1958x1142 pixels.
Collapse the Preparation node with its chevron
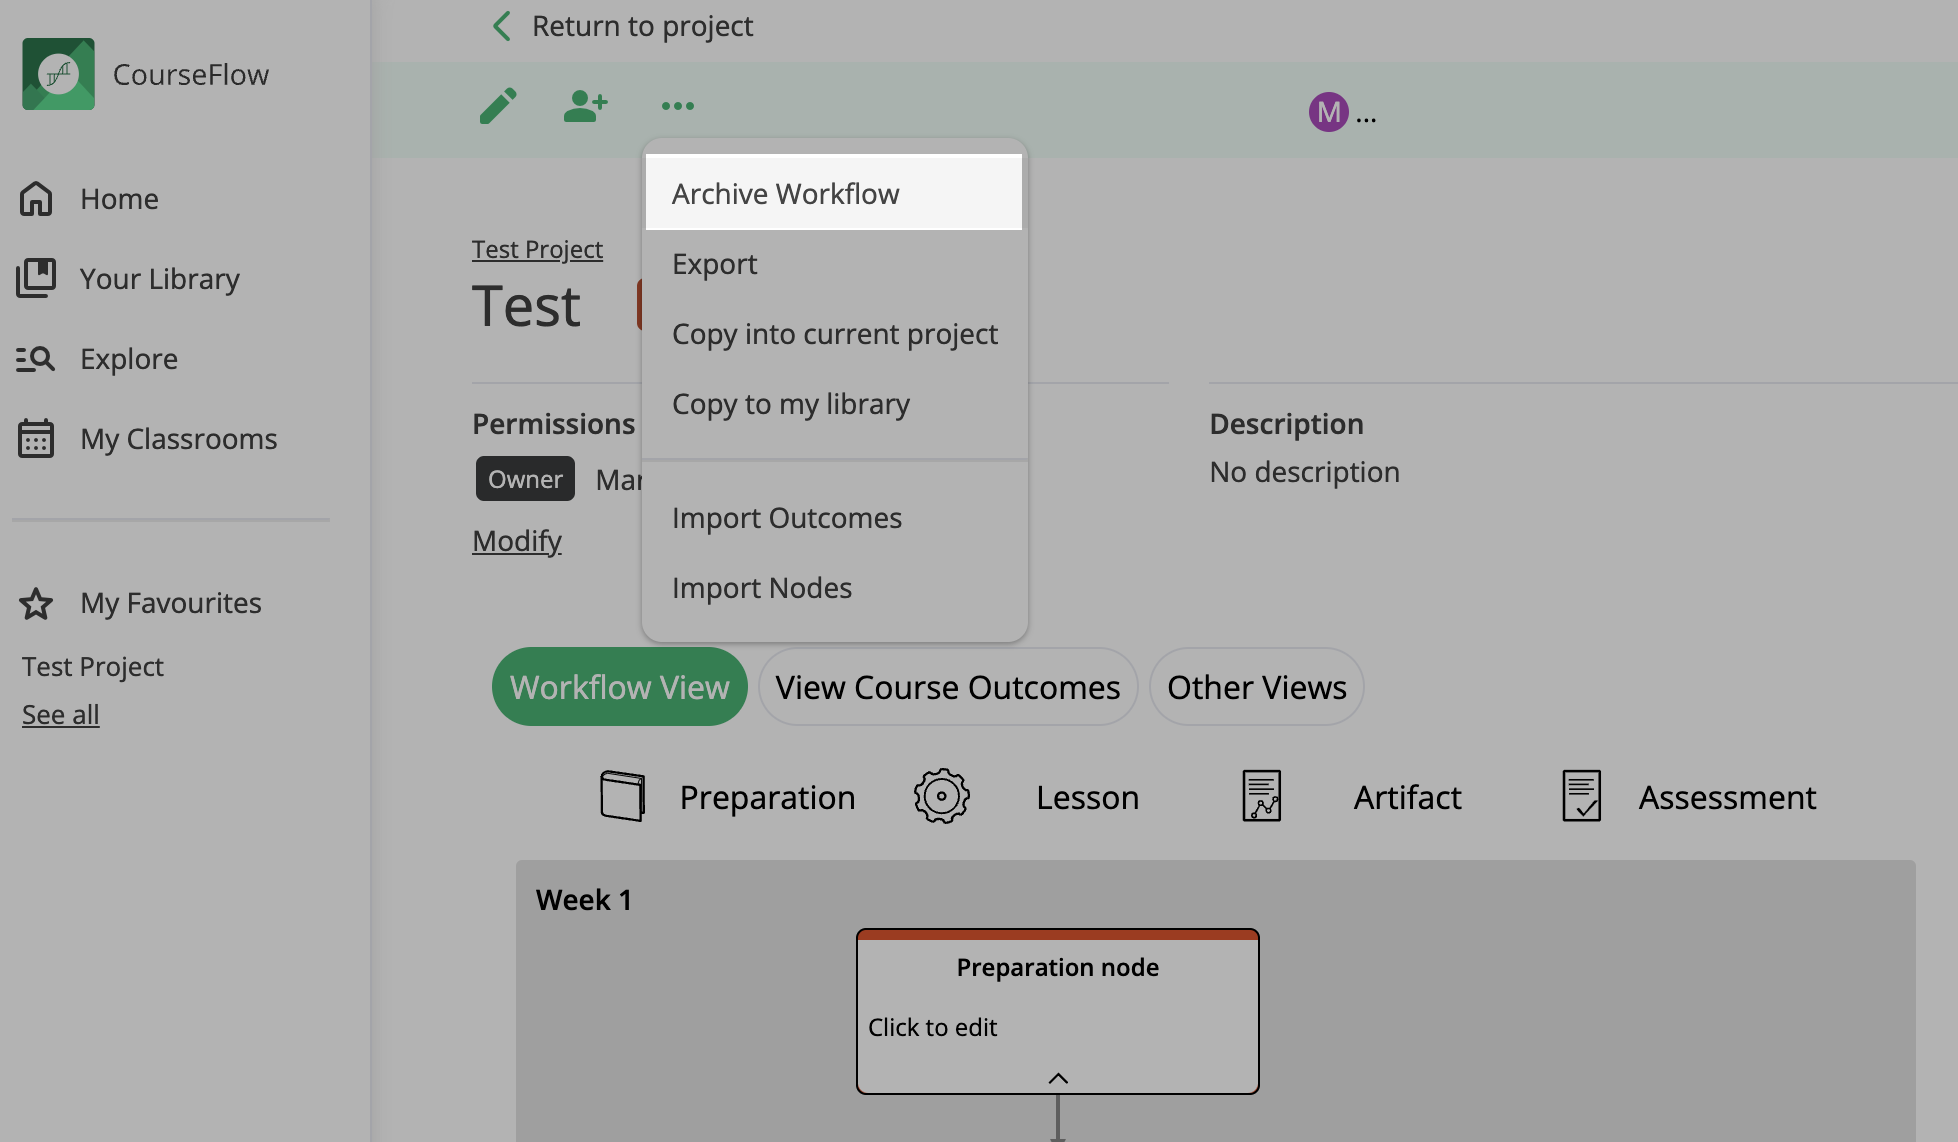tap(1058, 1078)
